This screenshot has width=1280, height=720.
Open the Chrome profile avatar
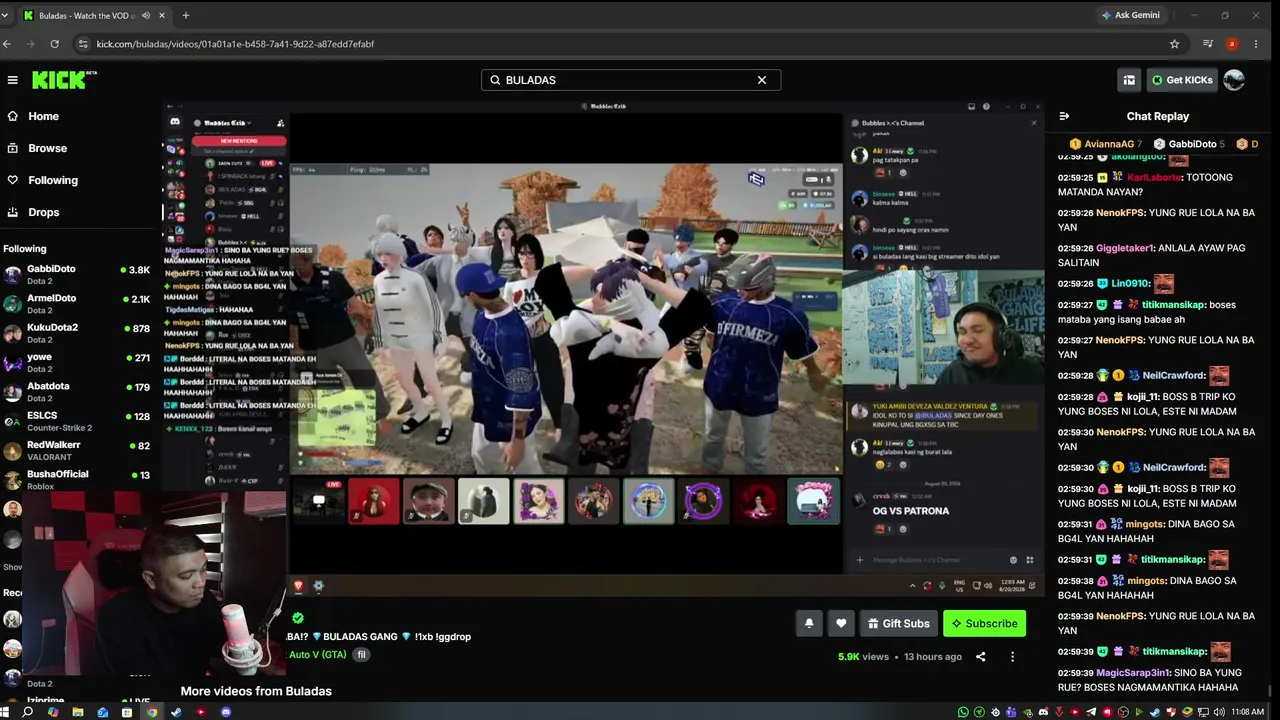tap(1232, 44)
